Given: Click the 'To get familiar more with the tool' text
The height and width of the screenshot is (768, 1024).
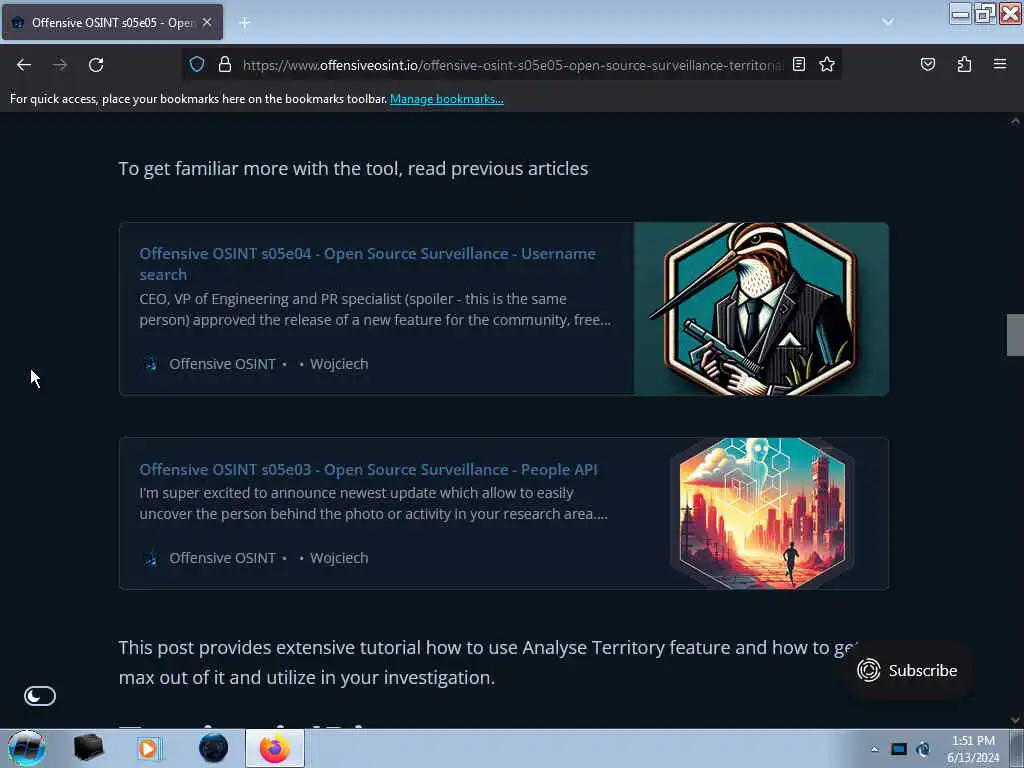Looking at the screenshot, I should pyautogui.click(x=353, y=168).
